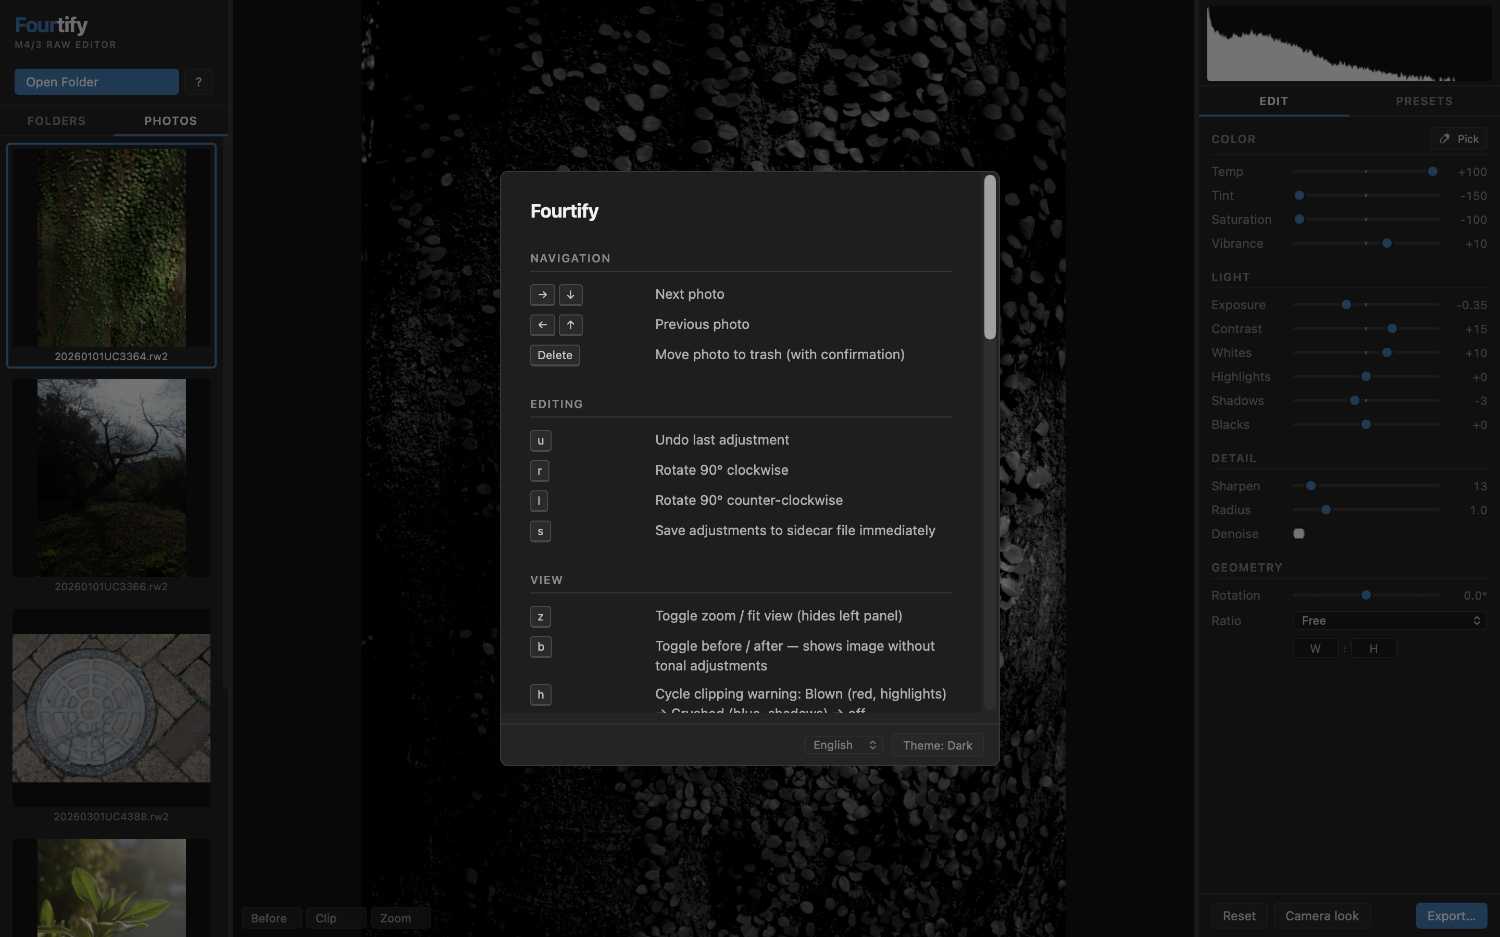Click the help question mark button
The width and height of the screenshot is (1500, 937).
[198, 82]
